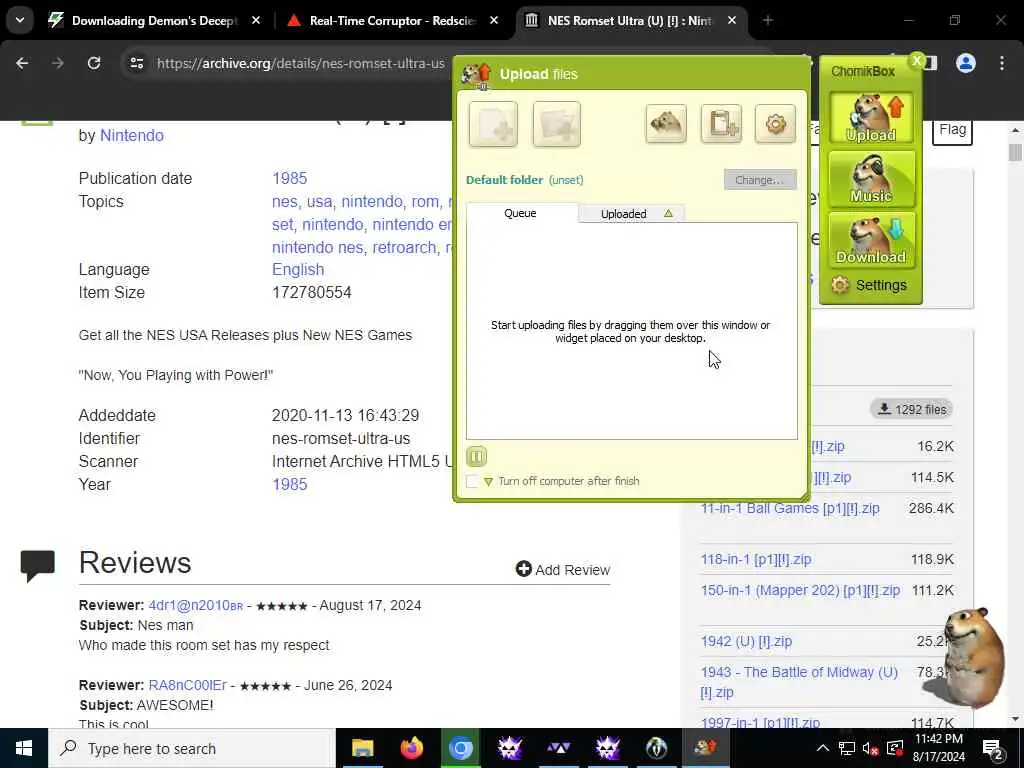Click the nes topic link
The height and width of the screenshot is (768, 1024).
point(285,202)
